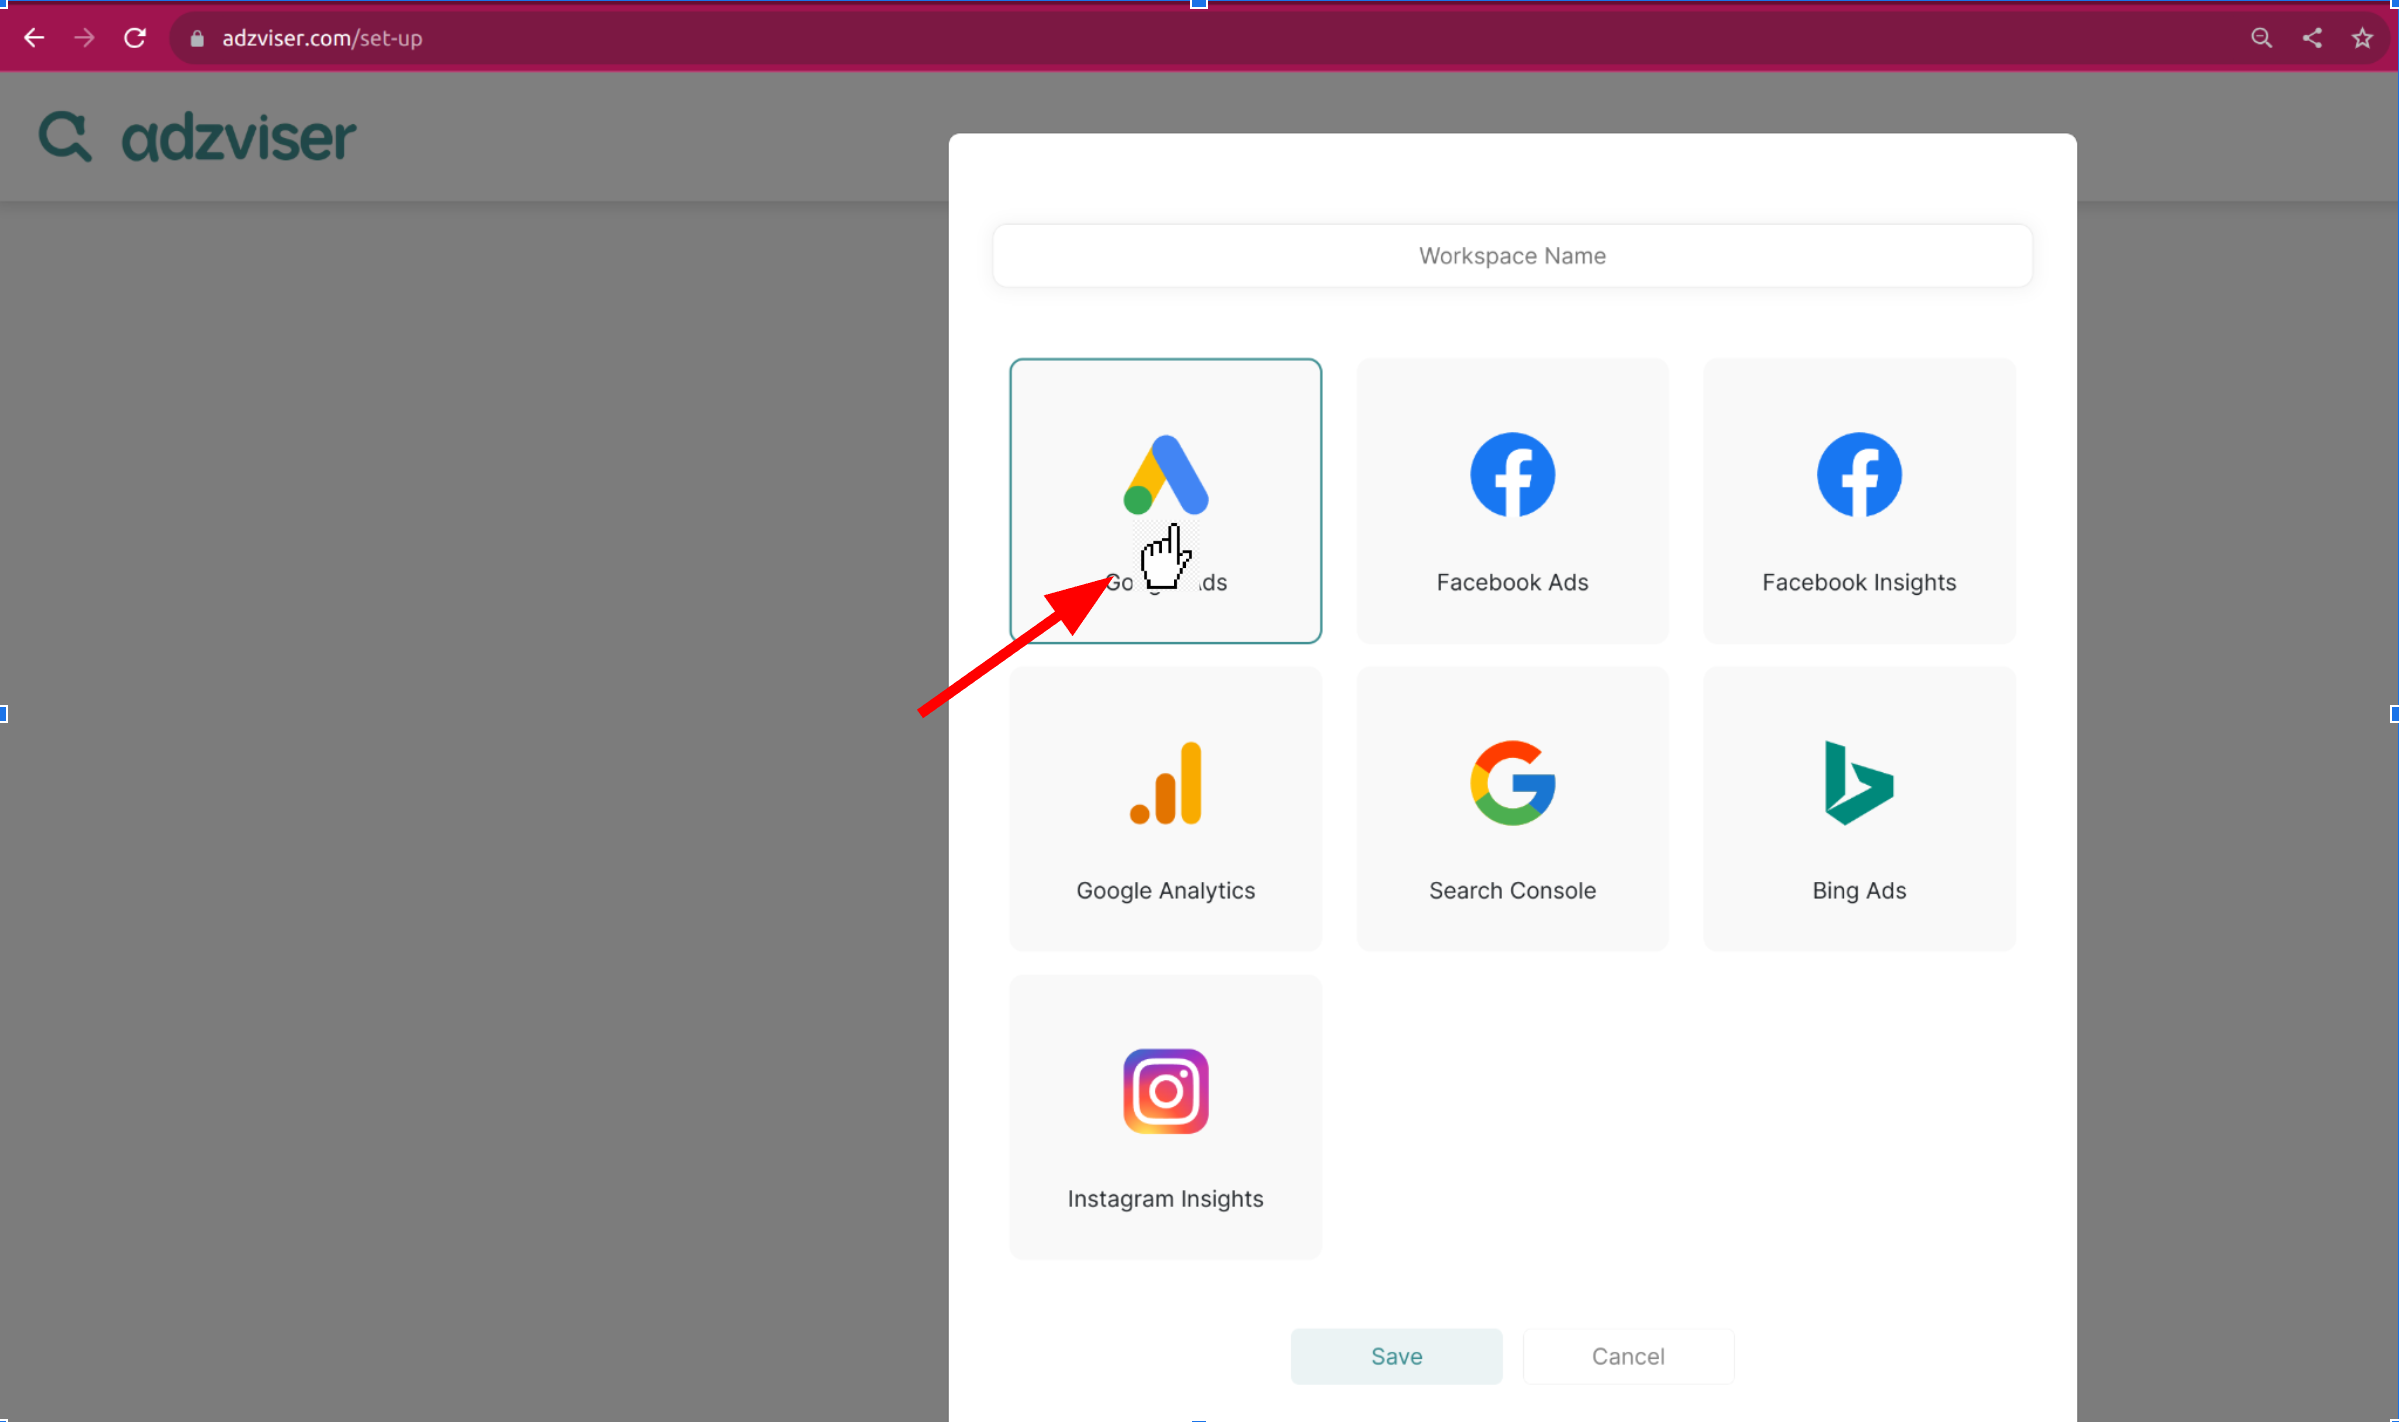This screenshot has width=2399, height=1422.
Task: Click the adzviser logo
Action: (x=197, y=137)
